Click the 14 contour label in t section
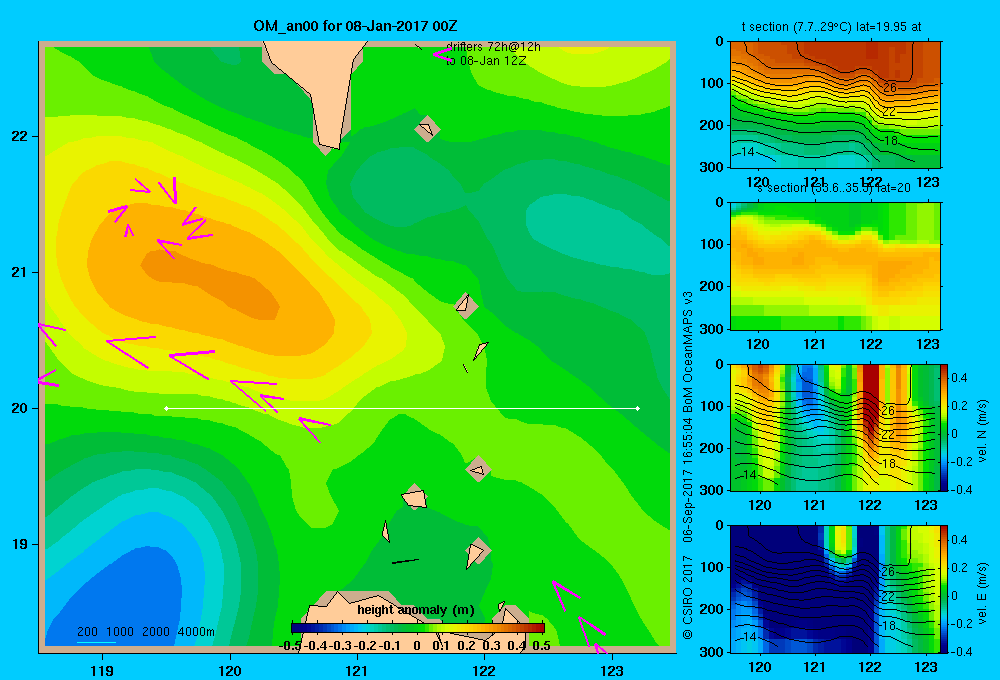Viewport: 1000px width, 680px height. 747,152
